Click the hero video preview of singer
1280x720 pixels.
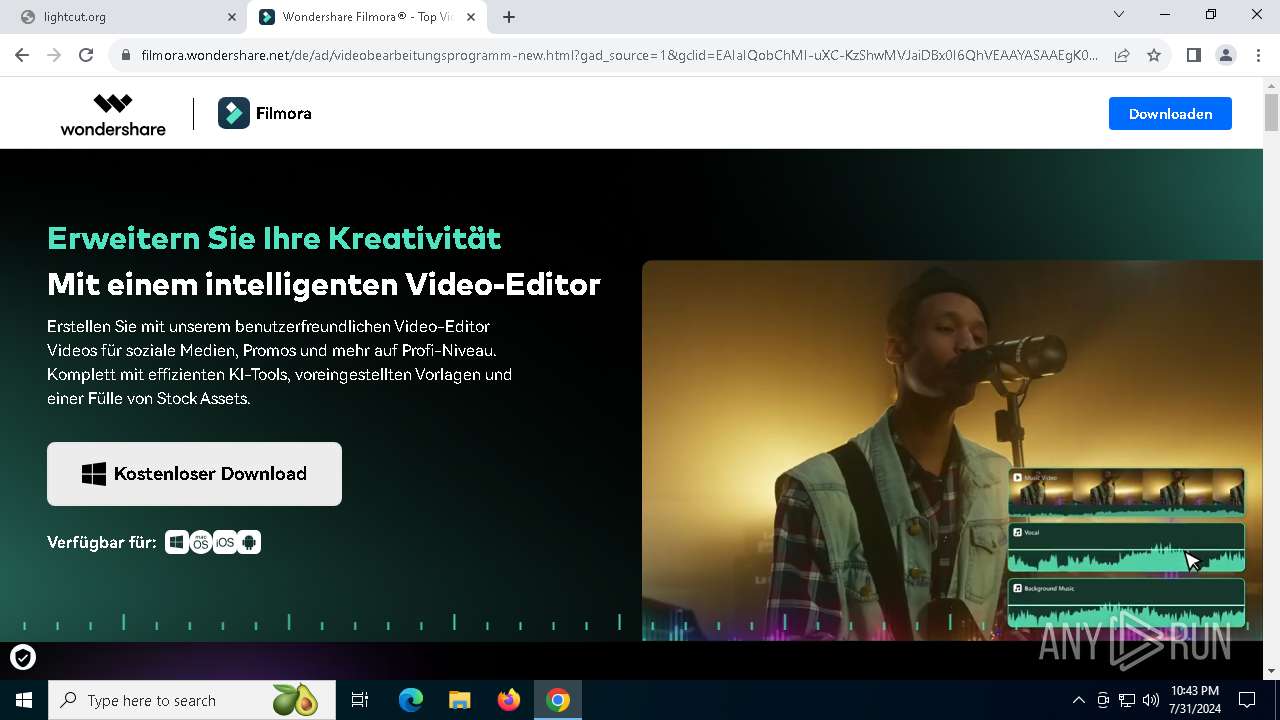coord(952,450)
